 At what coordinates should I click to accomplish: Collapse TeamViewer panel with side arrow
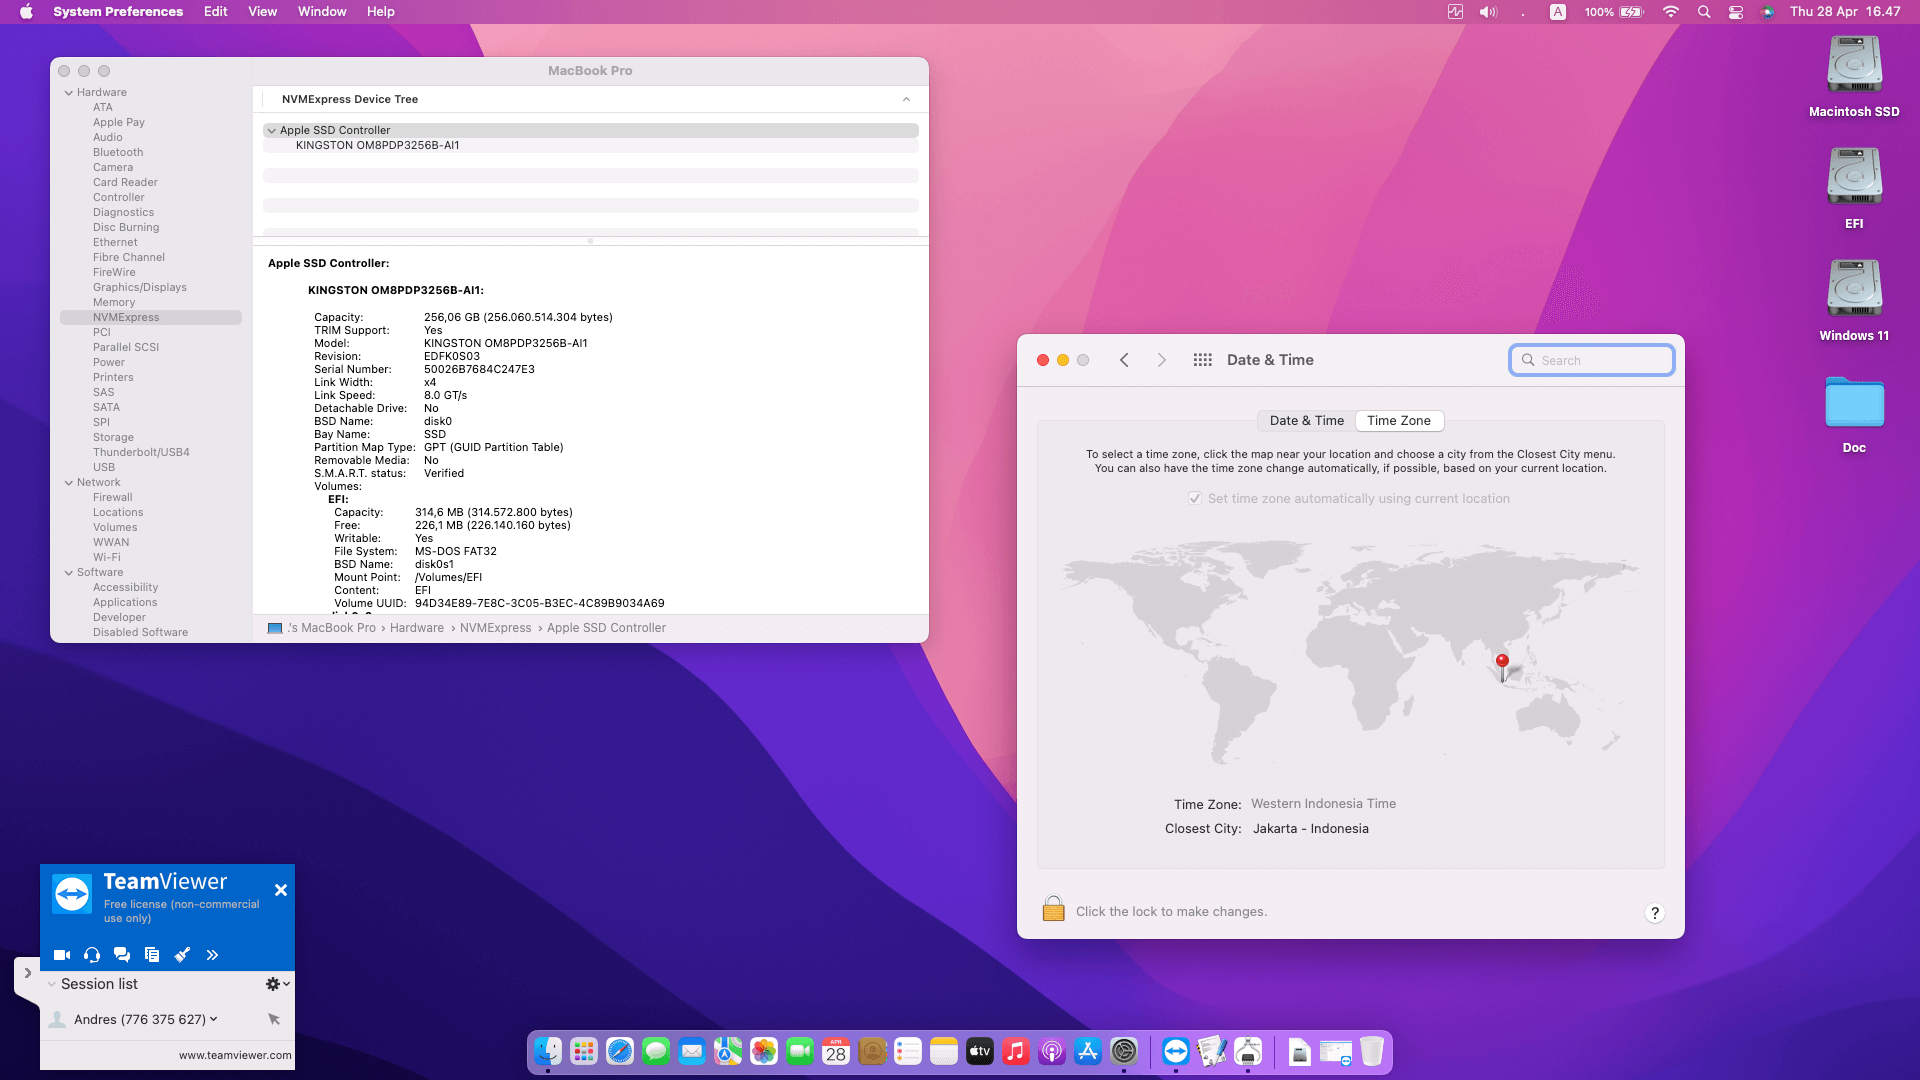pyautogui.click(x=27, y=973)
